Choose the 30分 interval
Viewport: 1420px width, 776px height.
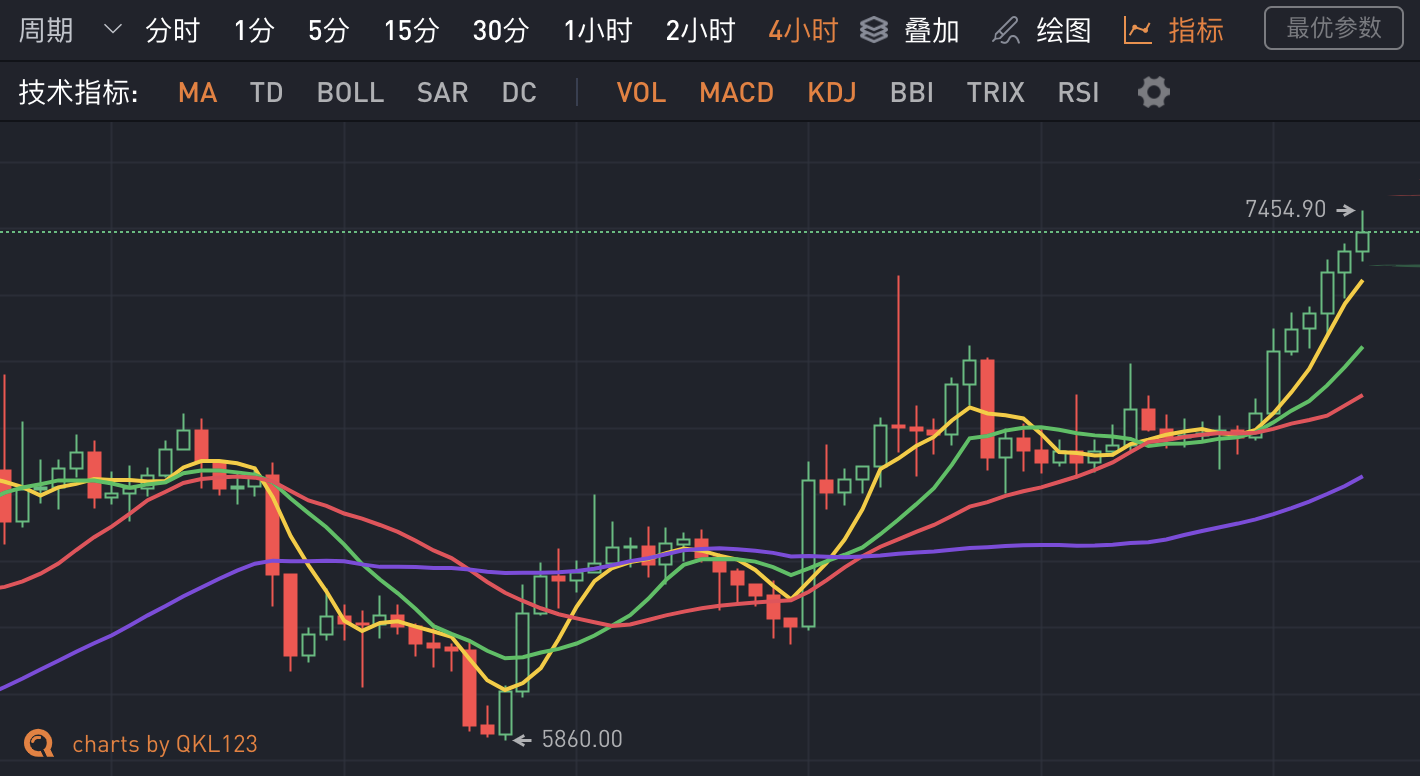tap(501, 30)
